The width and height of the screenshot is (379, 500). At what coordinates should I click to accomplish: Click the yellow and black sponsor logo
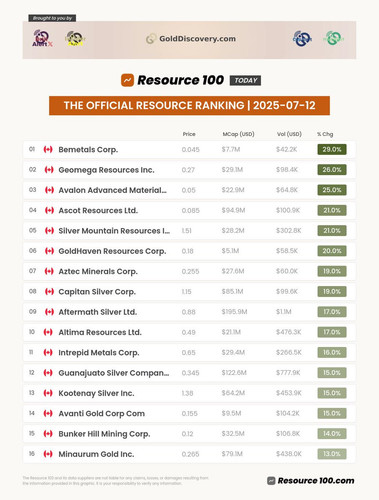pos(75,38)
